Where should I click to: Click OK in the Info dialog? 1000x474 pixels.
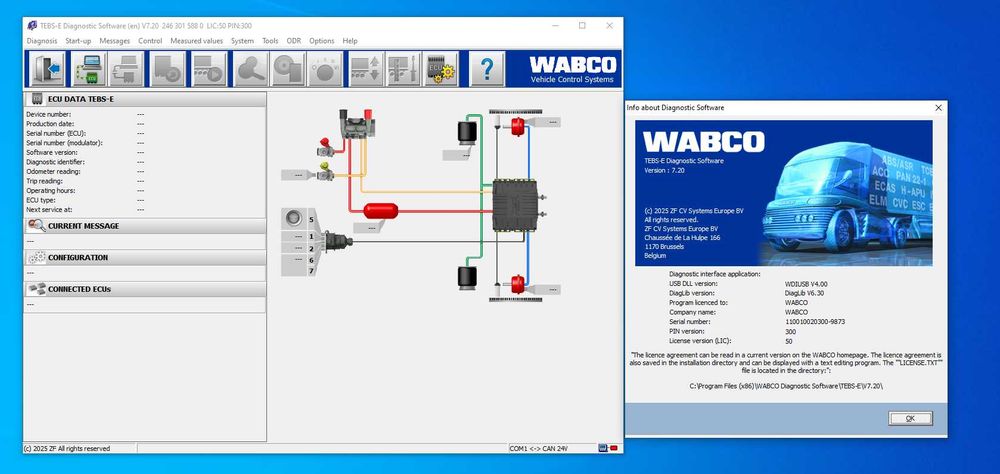point(910,418)
